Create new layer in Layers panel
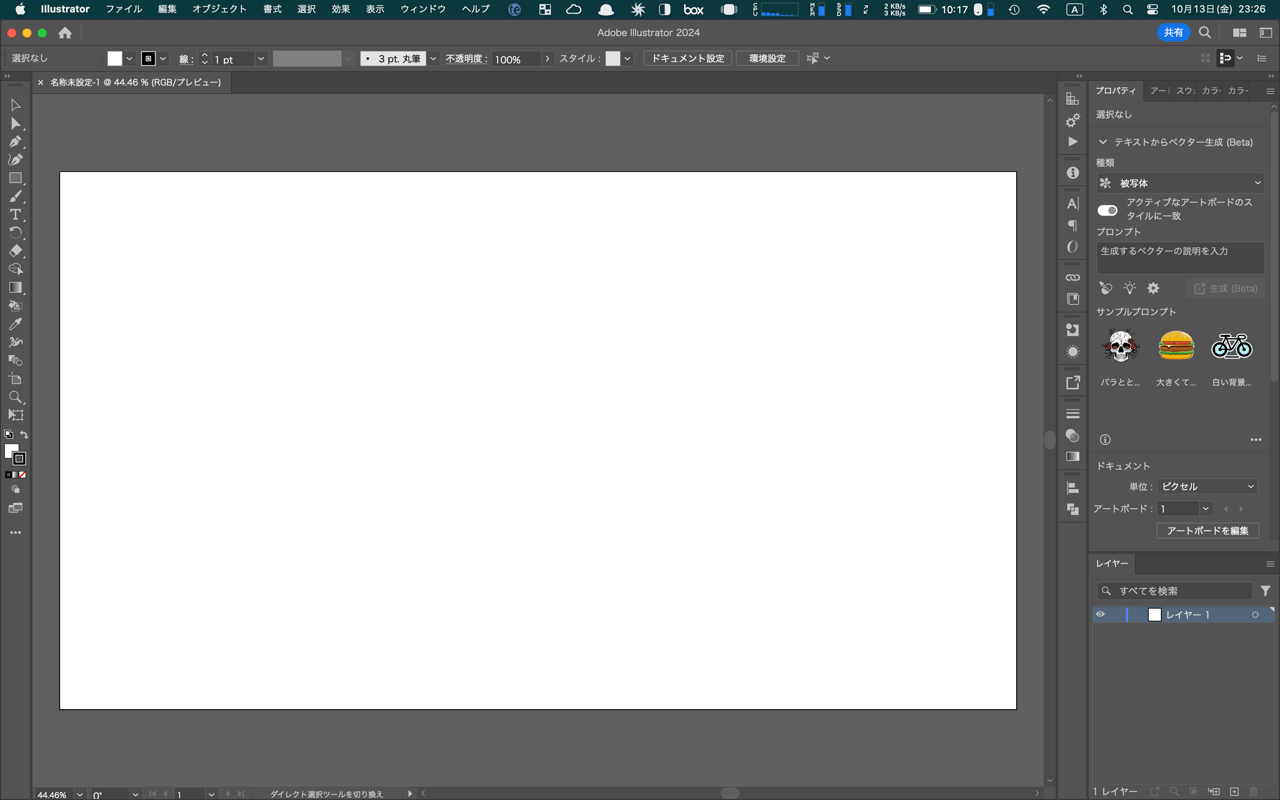The image size is (1280, 800). point(1234,792)
